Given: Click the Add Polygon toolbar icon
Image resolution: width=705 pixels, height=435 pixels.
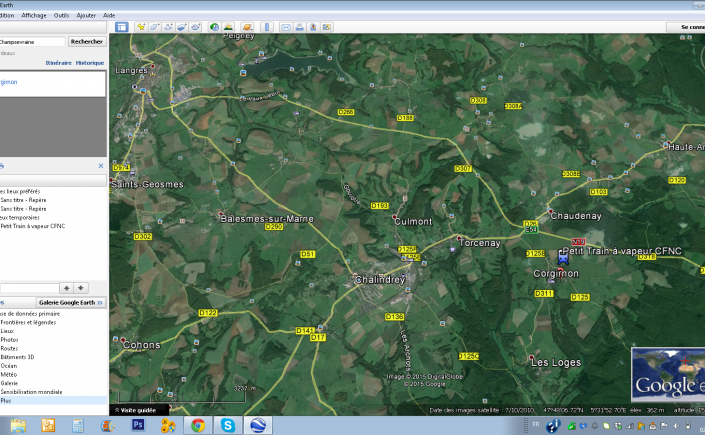Looking at the screenshot, I should click(155, 26).
